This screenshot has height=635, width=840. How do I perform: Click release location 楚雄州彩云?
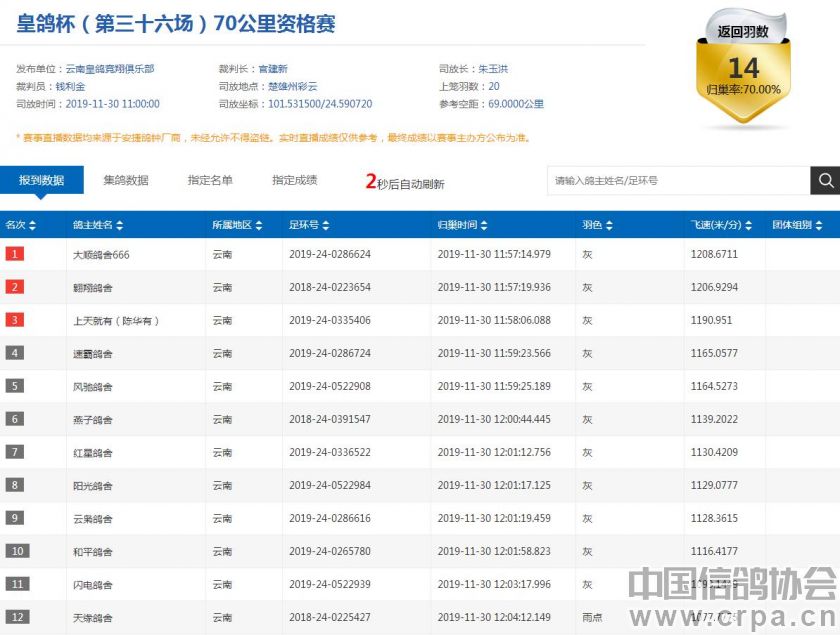(292, 86)
